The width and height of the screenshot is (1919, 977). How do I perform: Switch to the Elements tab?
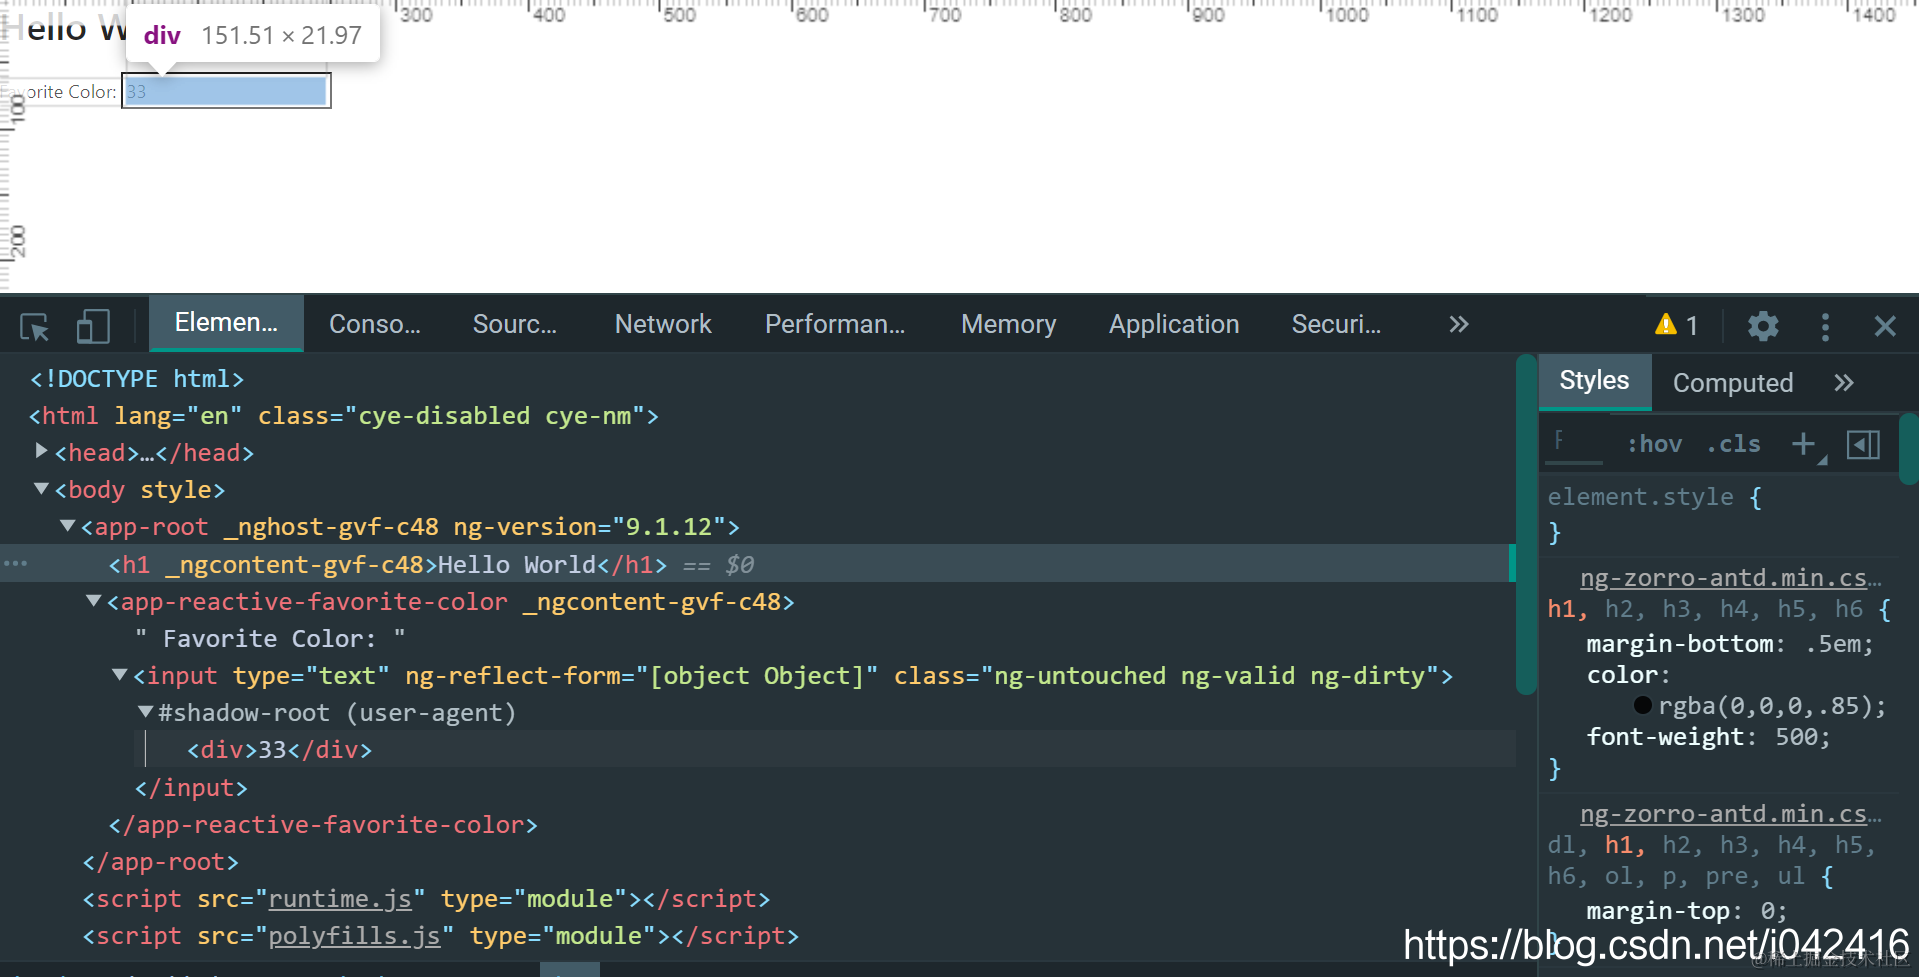(x=226, y=323)
